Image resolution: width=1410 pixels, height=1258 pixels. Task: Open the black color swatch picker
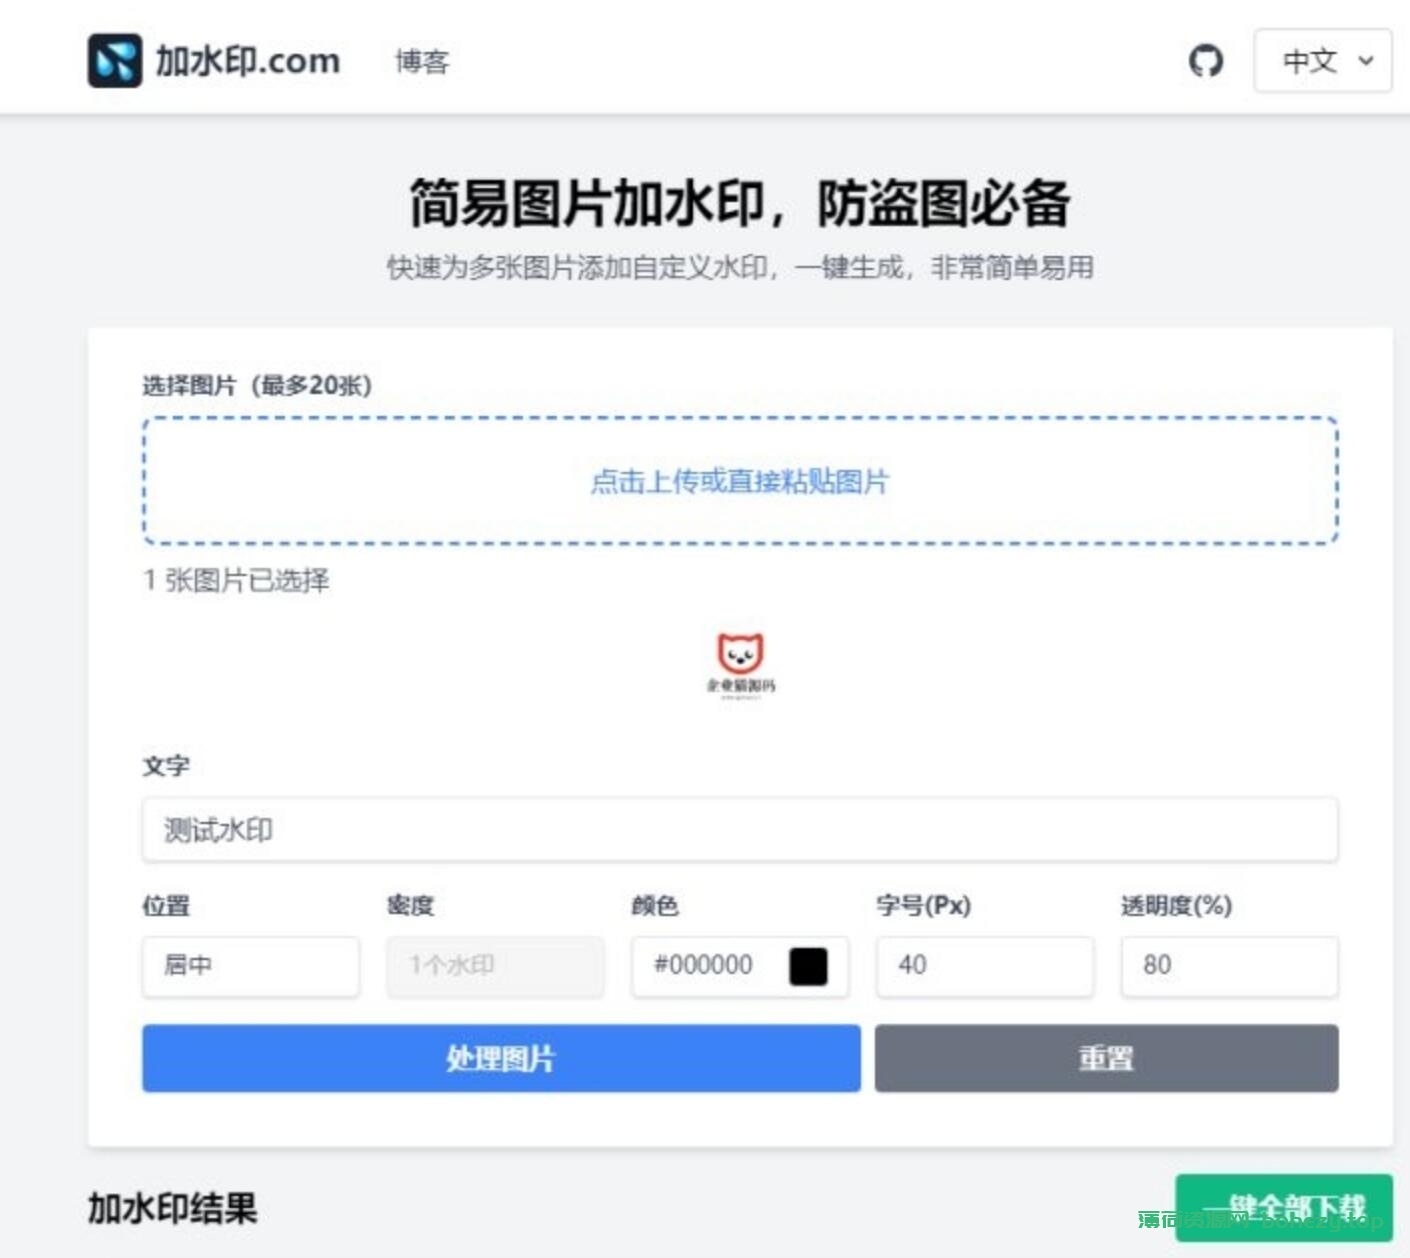pos(808,966)
